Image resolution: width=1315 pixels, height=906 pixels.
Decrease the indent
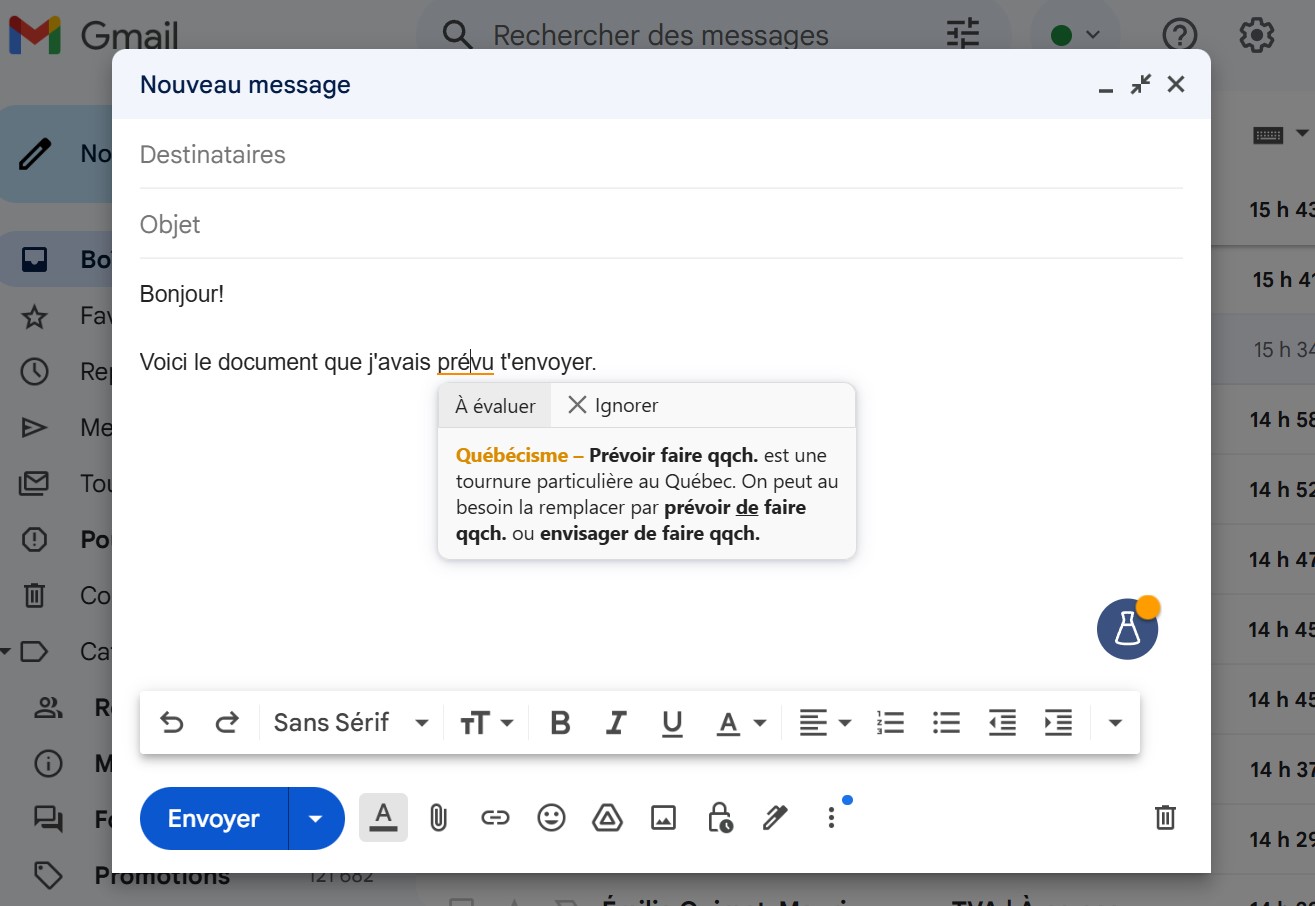[x=1002, y=723]
